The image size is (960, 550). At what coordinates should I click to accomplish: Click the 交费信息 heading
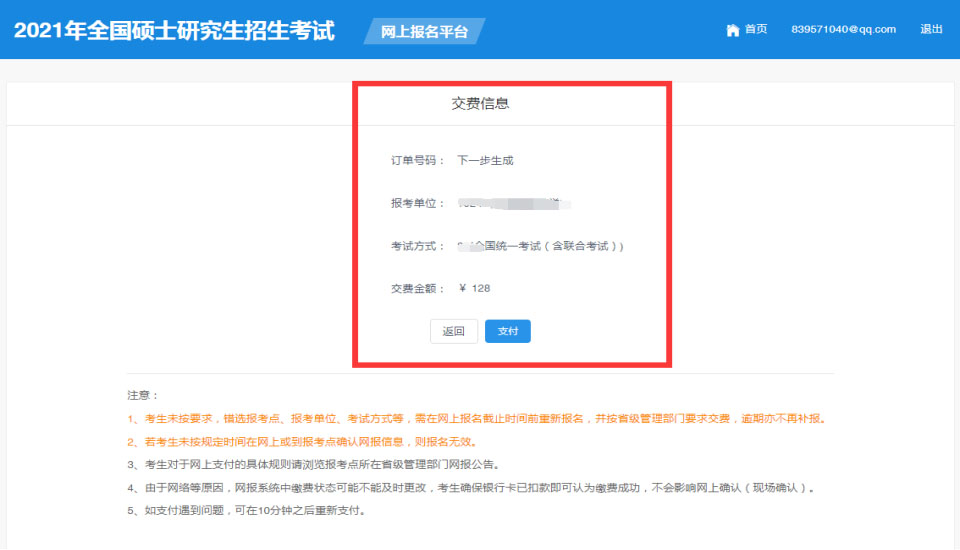[480, 103]
